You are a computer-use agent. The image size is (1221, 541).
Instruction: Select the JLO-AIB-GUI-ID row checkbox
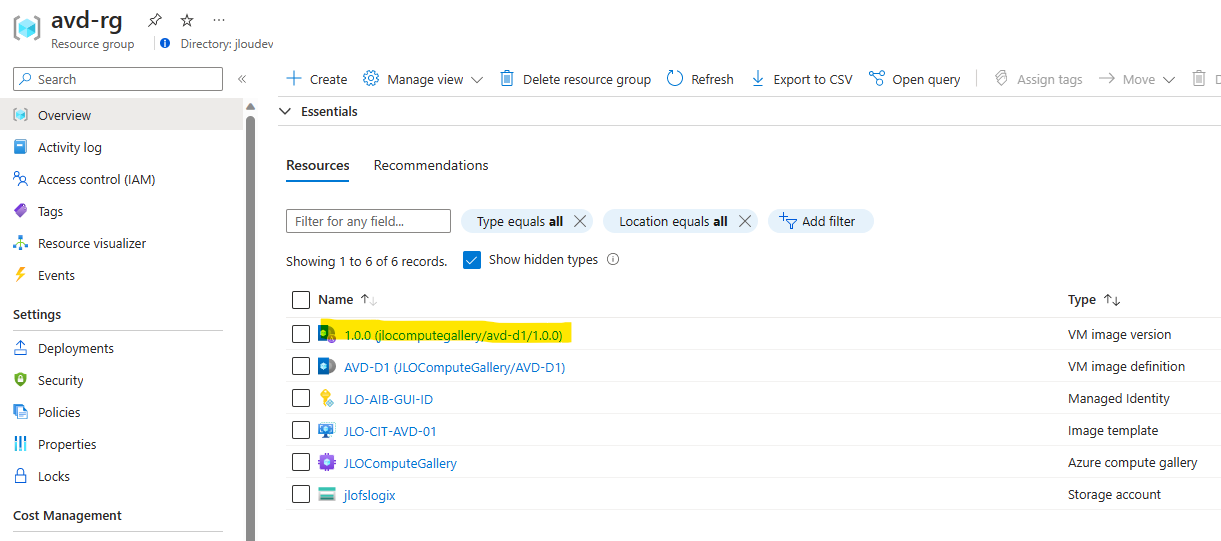click(301, 398)
